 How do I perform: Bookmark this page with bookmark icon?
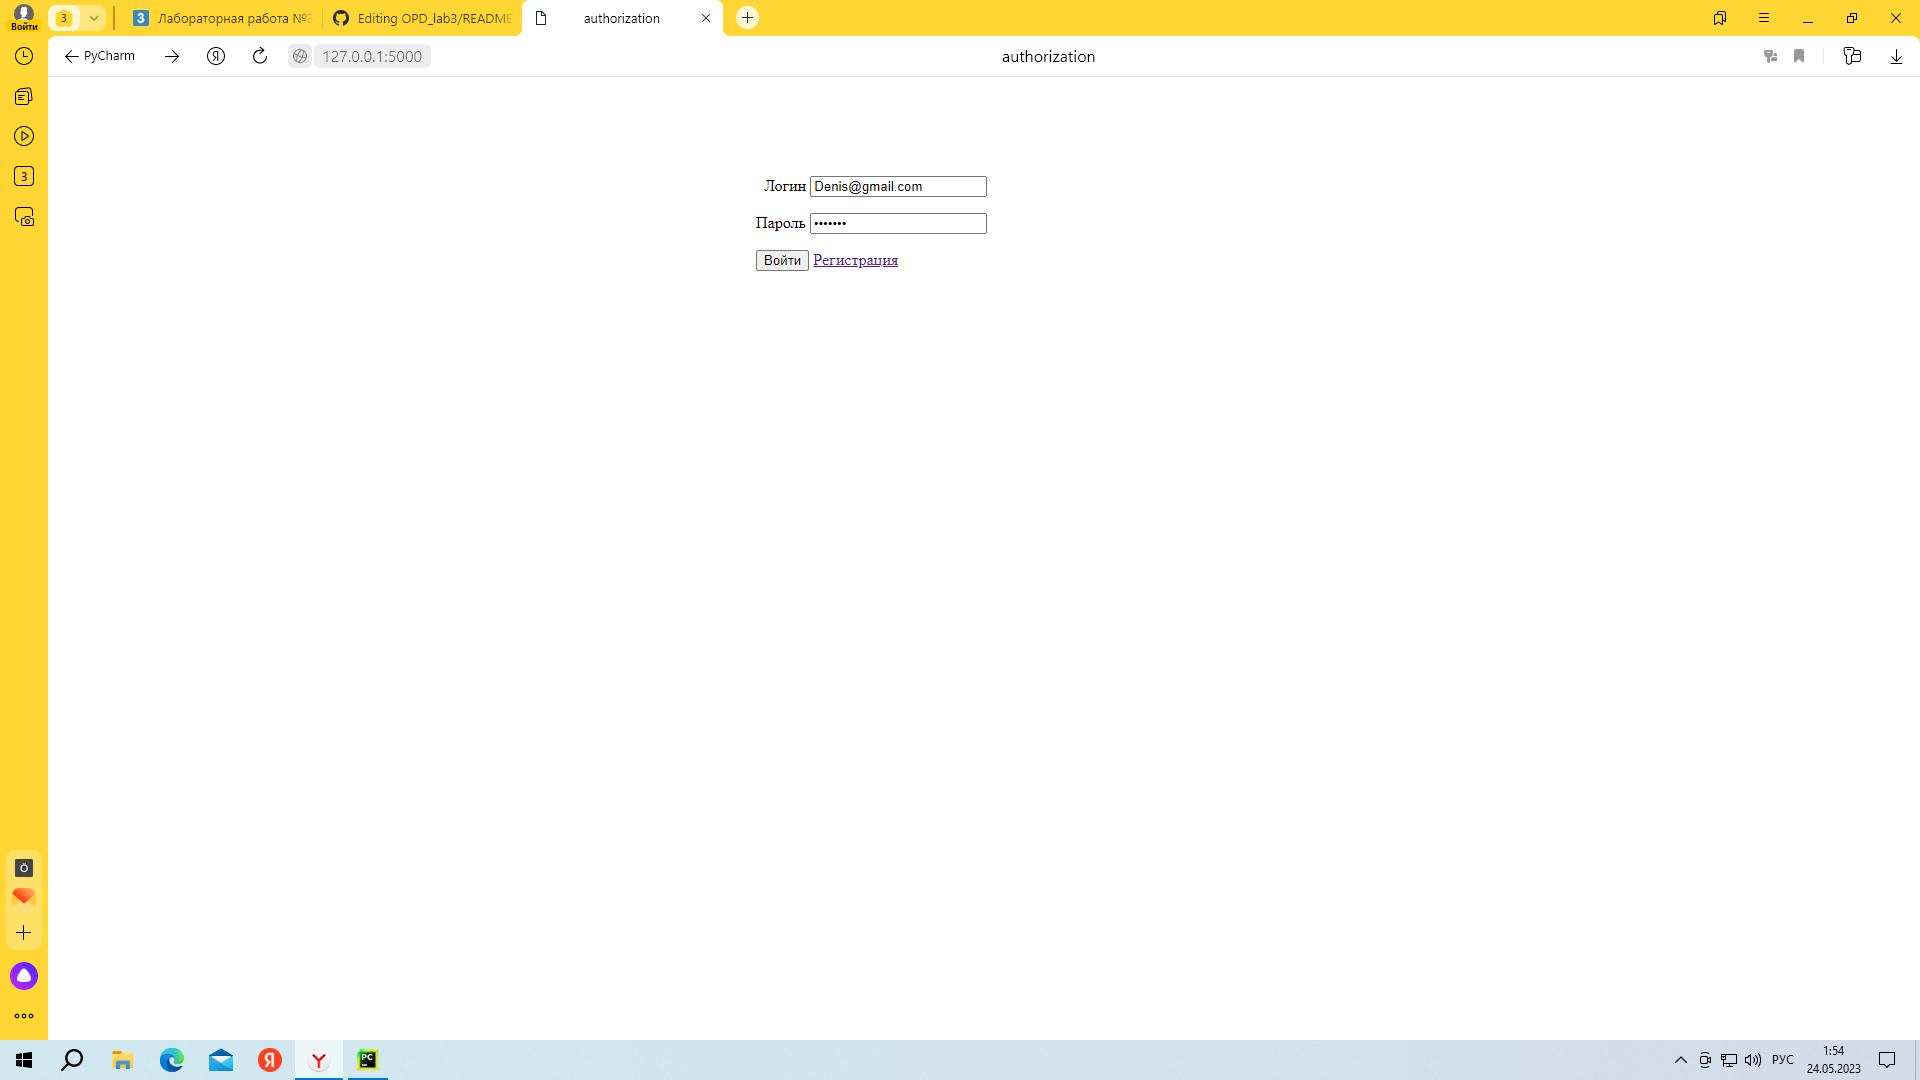click(x=1799, y=56)
